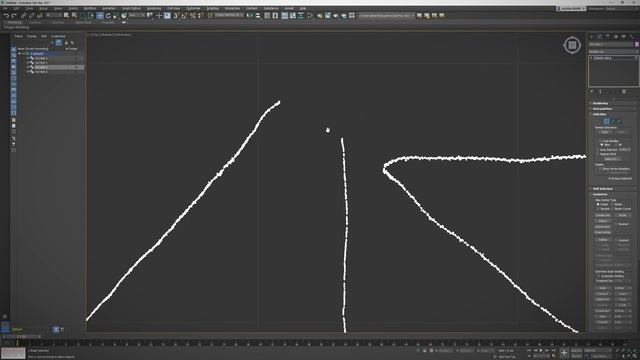Open the Render Setup icon
The height and width of the screenshot is (360, 640).
tap(320, 16)
